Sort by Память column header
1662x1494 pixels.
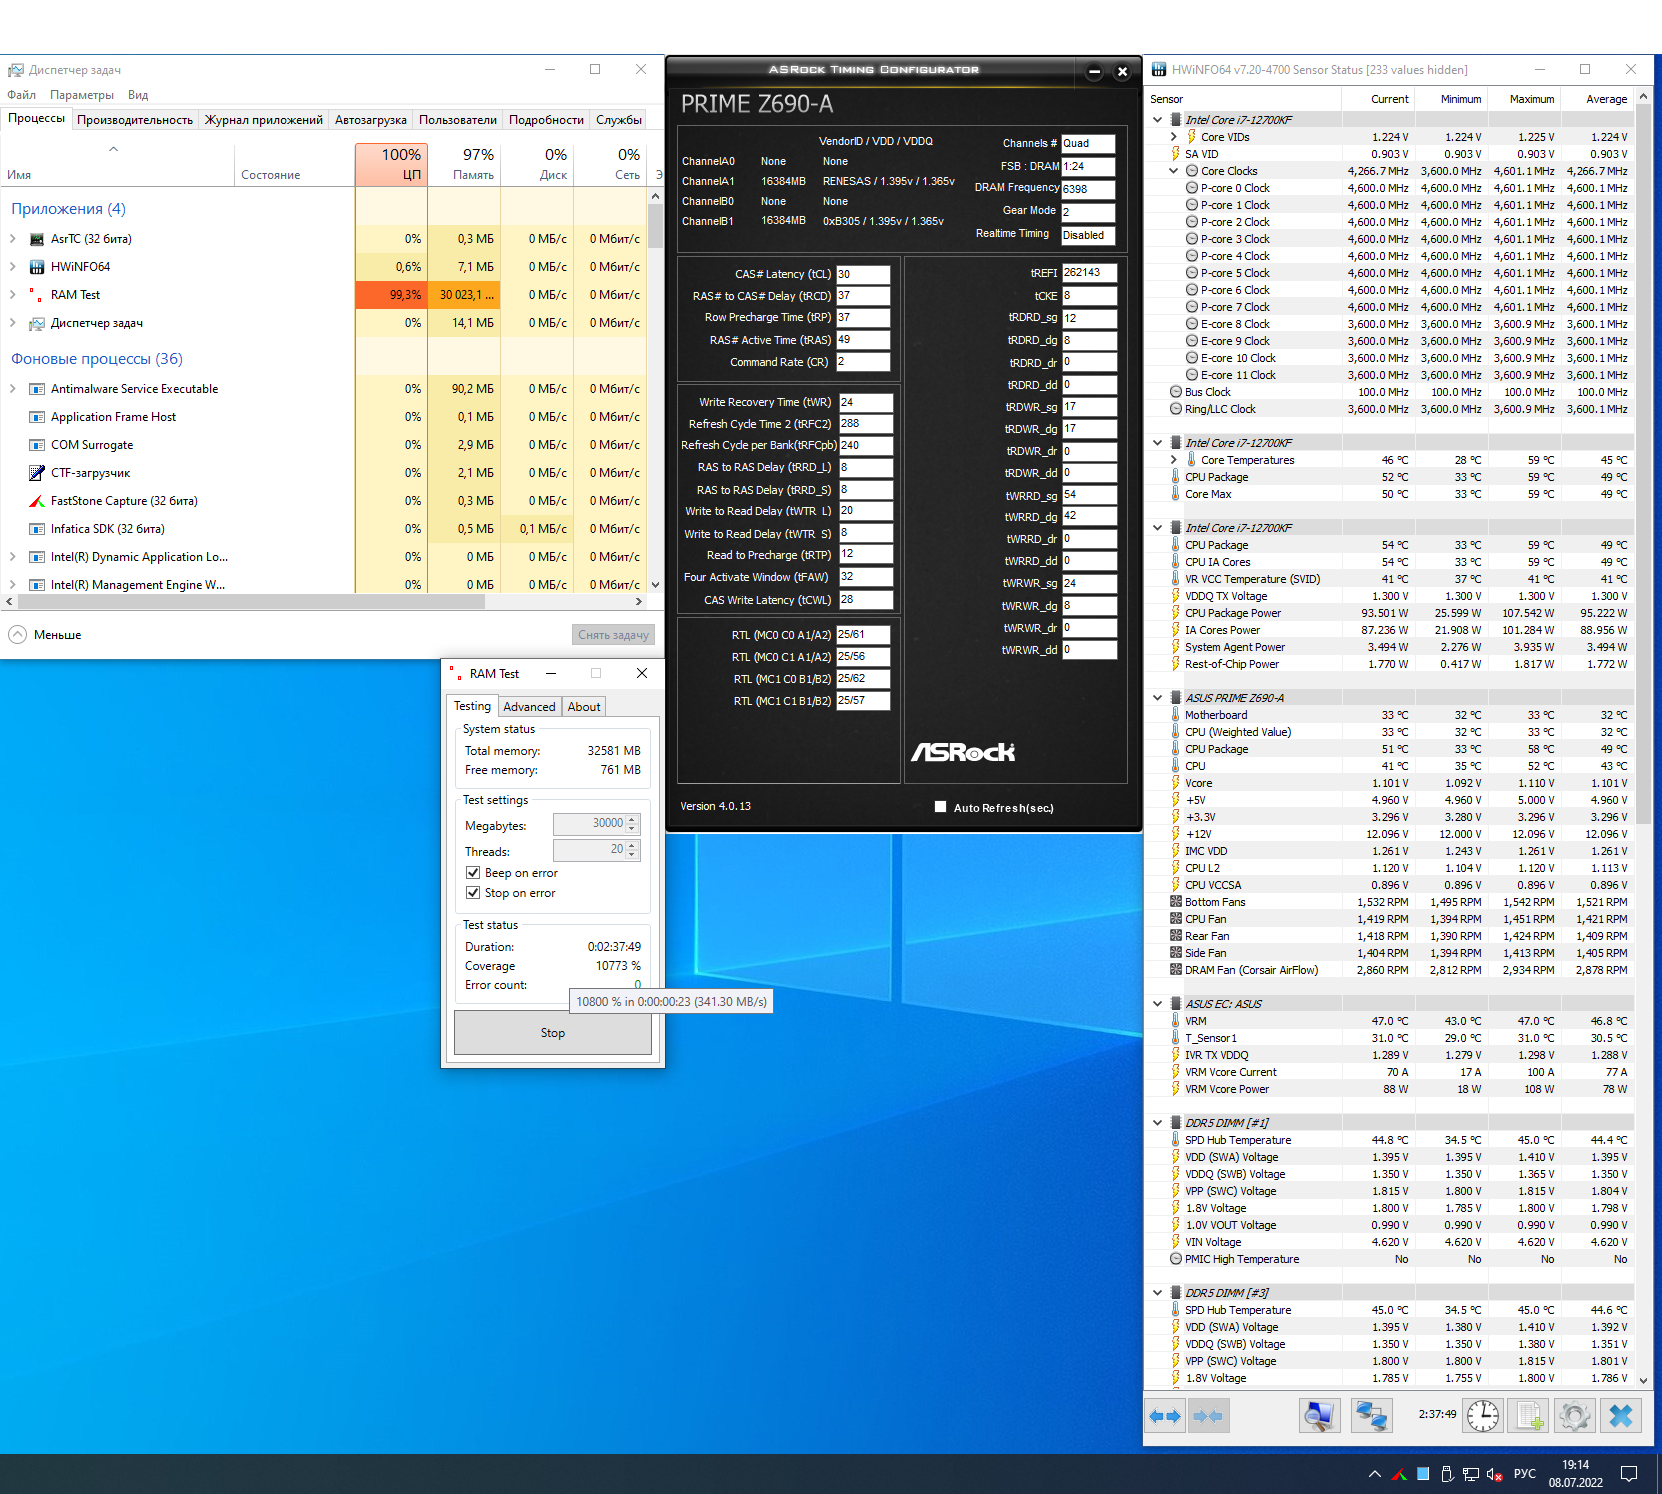pyautogui.click(x=464, y=164)
